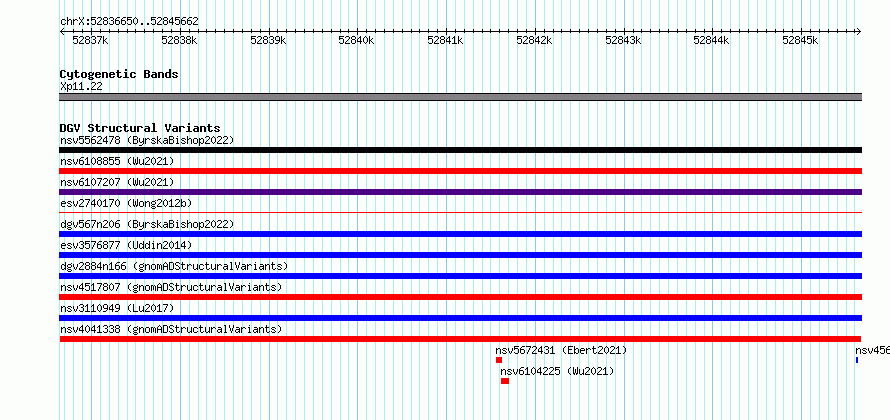This screenshot has width=890, height=420.
Task: Open nsv5562478 (ByrskaBishop2022) label
Action: click(x=147, y=140)
